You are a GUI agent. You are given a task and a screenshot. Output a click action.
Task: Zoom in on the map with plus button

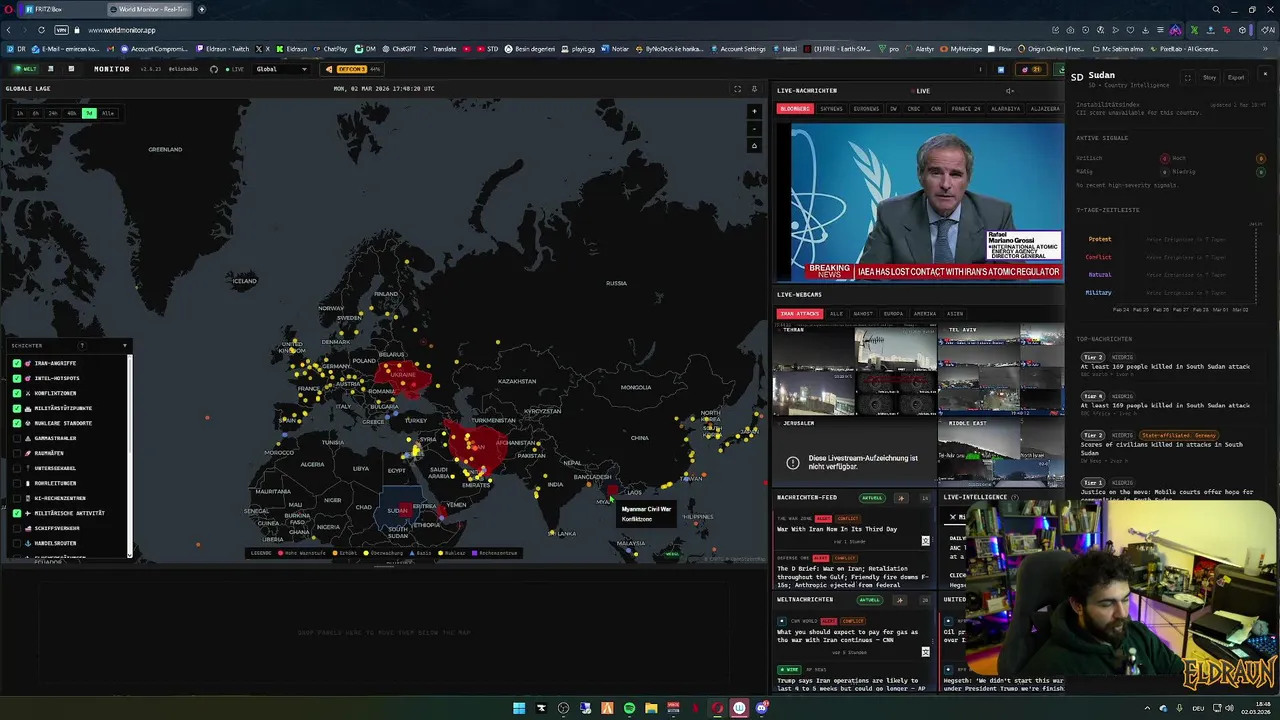(754, 112)
